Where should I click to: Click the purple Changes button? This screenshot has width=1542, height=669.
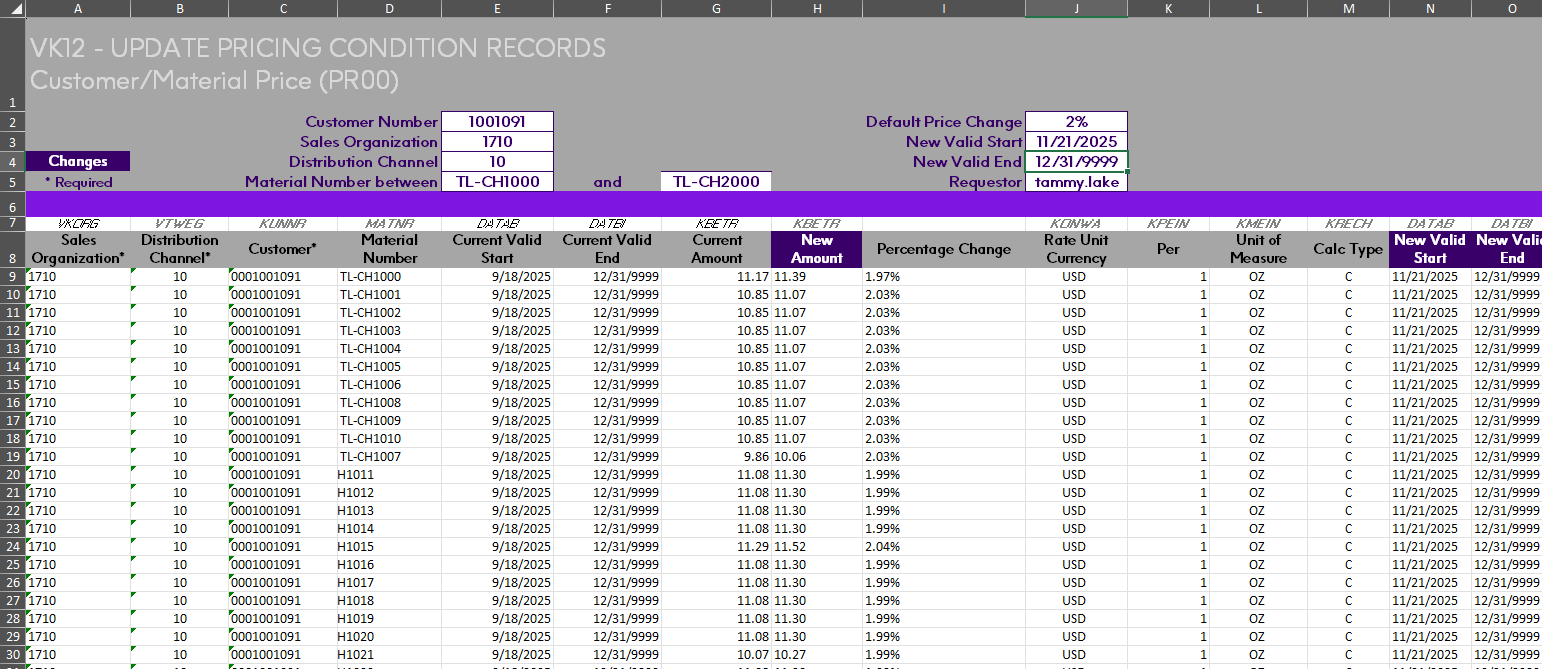pos(78,161)
